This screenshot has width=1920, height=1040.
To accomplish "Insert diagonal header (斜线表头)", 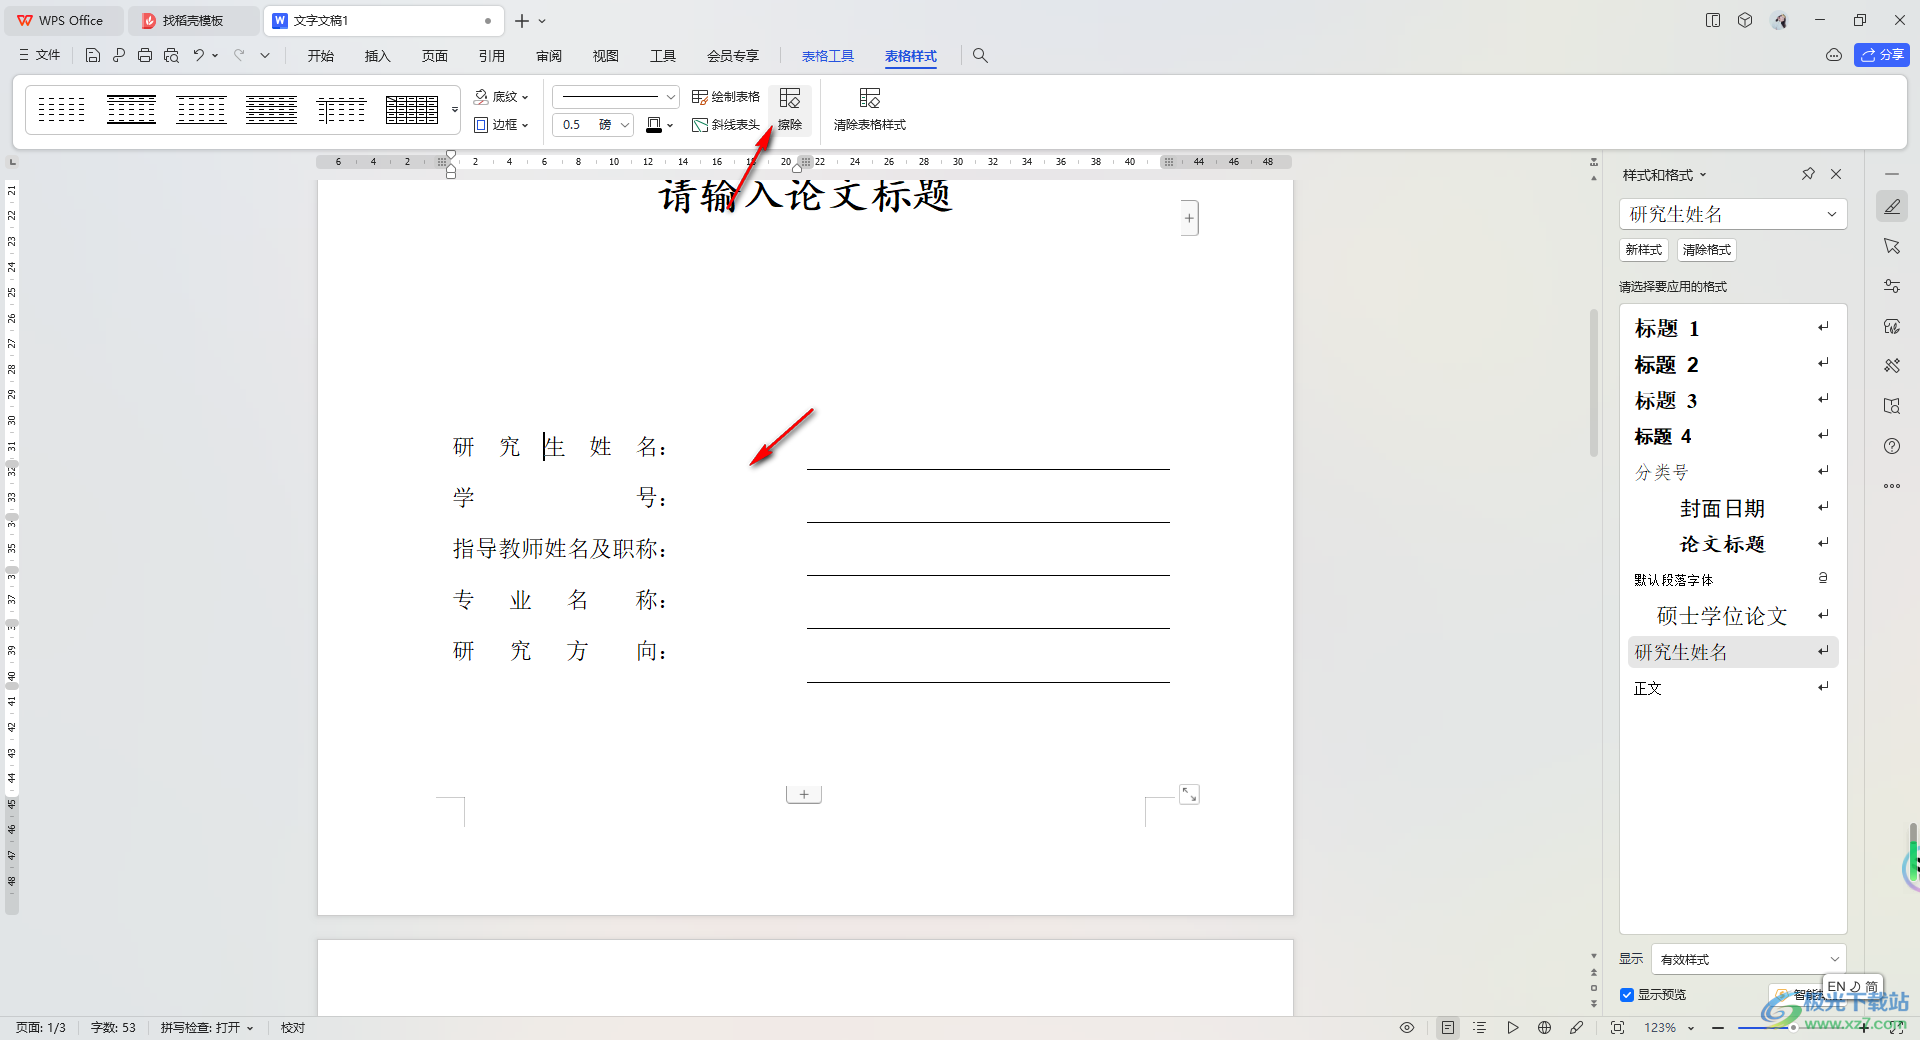I will (x=726, y=125).
